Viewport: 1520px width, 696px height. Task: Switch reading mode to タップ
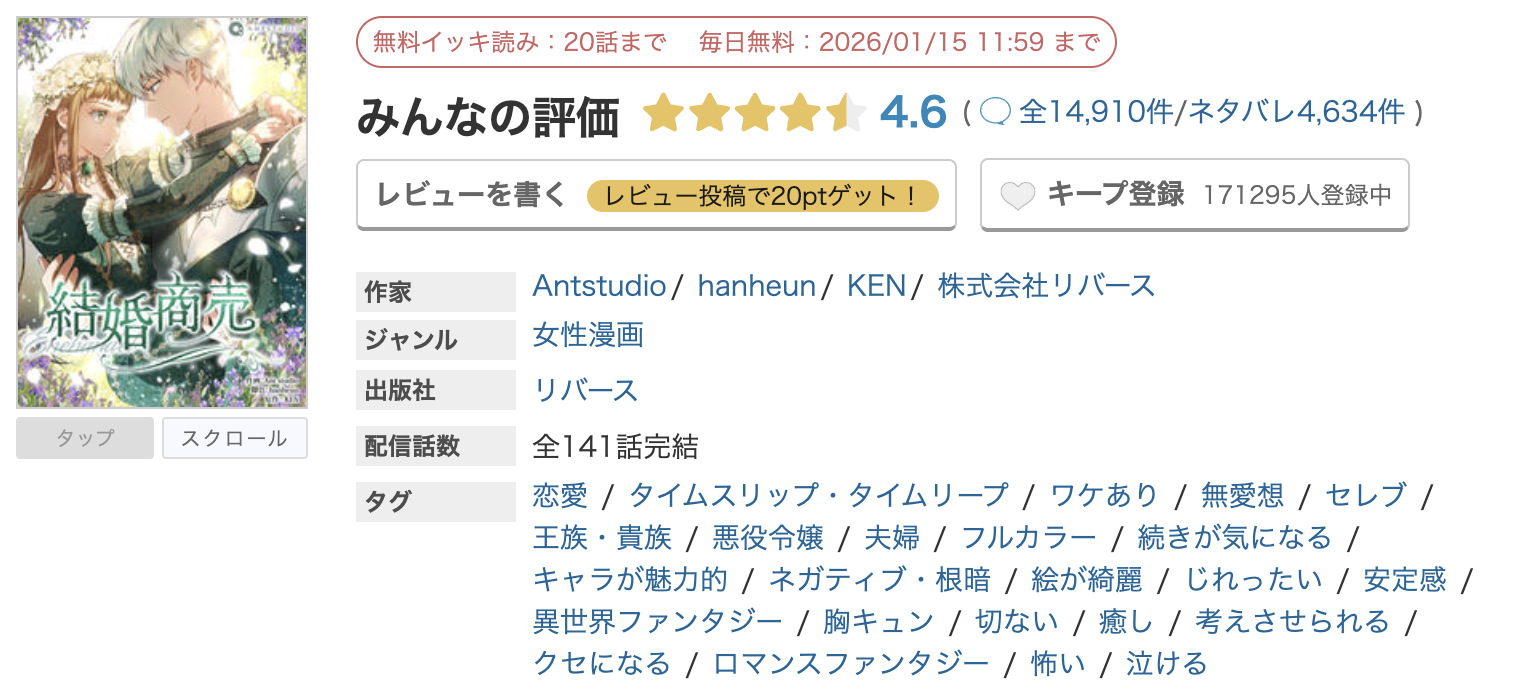tap(85, 438)
